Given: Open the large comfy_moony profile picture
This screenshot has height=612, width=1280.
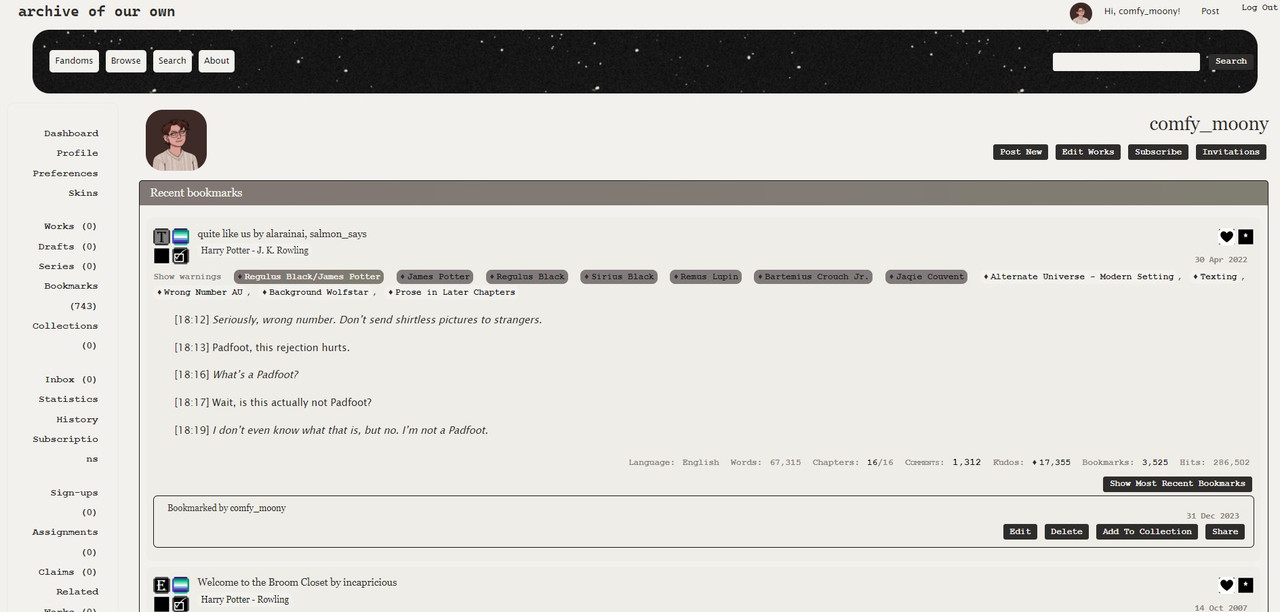Looking at the screenshot, I should pyautogui.click(x=176, y=140).
